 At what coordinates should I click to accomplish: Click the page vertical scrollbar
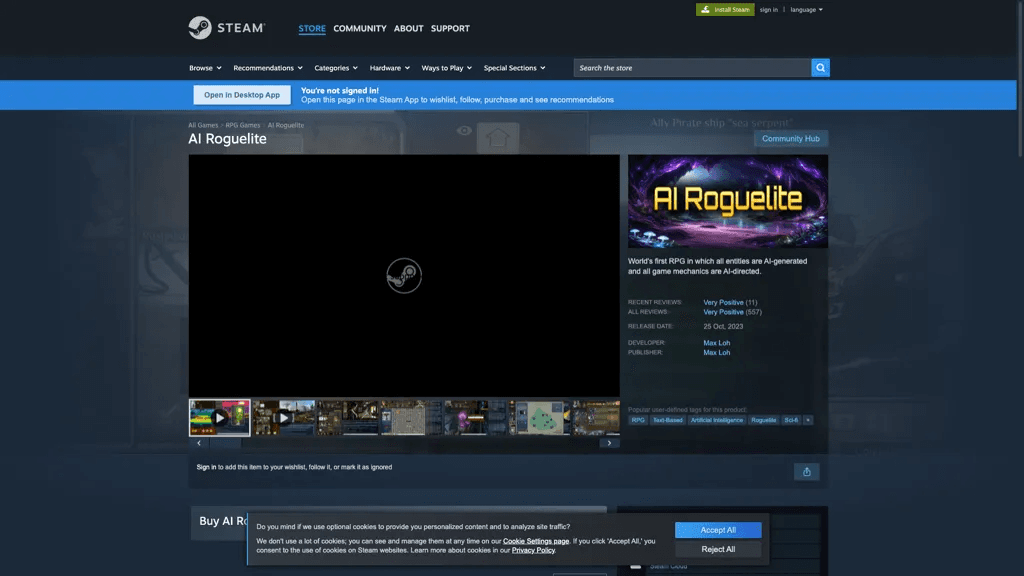click(x=1020, y=78)
